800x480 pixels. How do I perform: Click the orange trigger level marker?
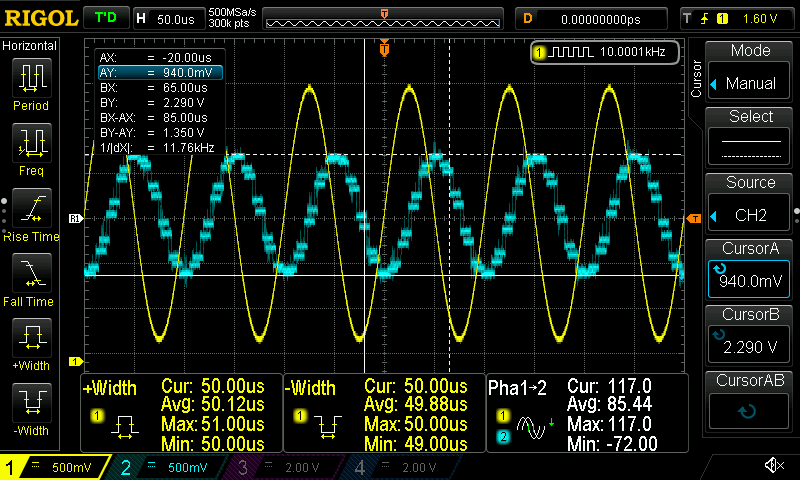pos(694,218)
